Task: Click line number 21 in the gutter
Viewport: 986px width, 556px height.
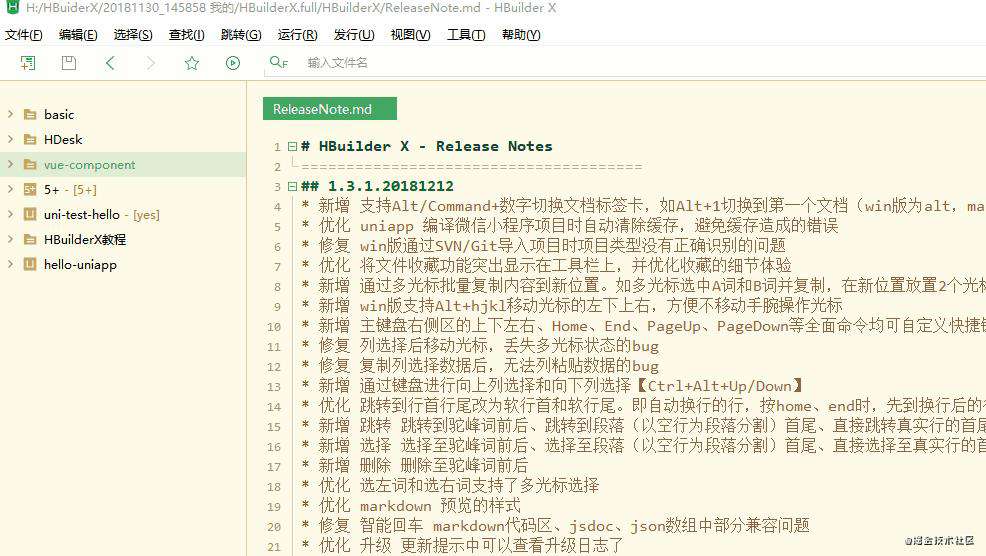Action: tap(274, 547)
